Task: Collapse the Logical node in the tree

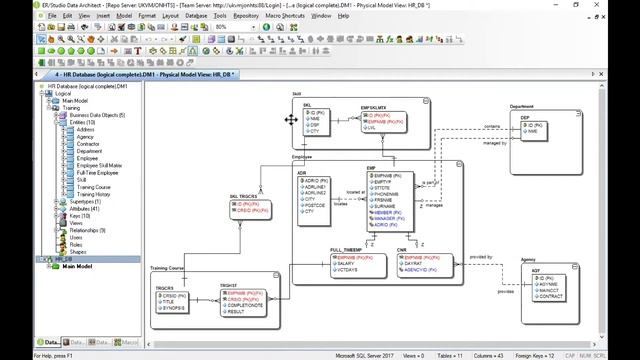Action: pos(42,93)
